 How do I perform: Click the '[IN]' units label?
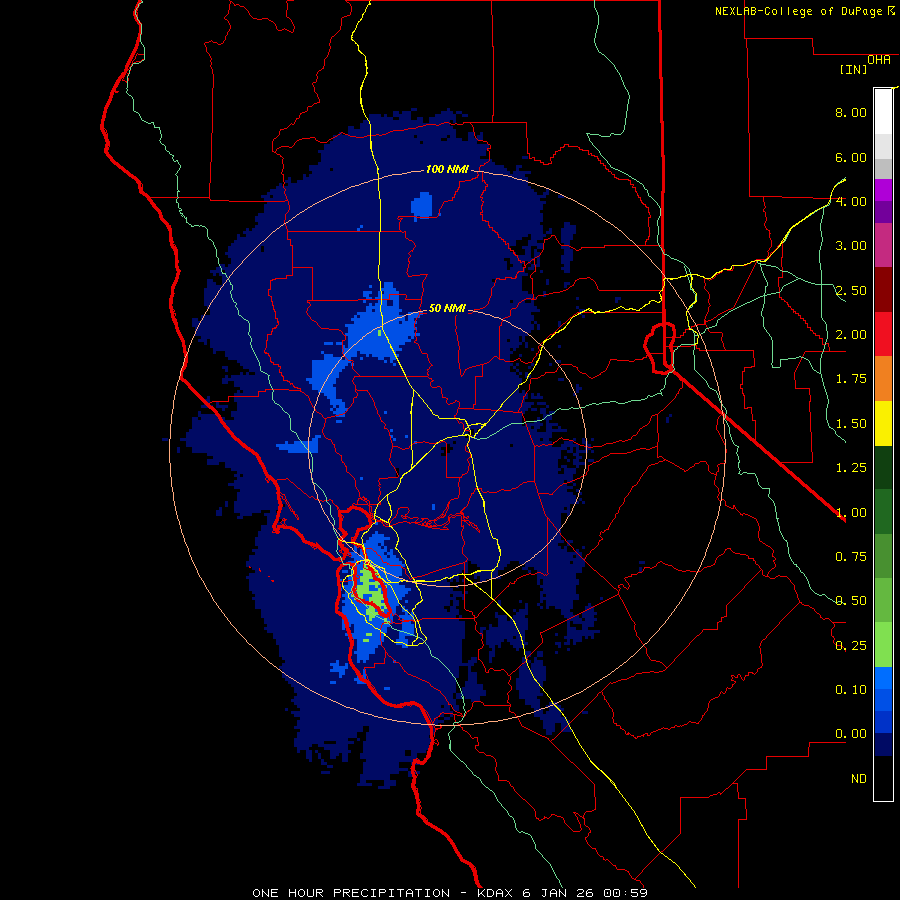pyautogui.click(x=854, y=69)
